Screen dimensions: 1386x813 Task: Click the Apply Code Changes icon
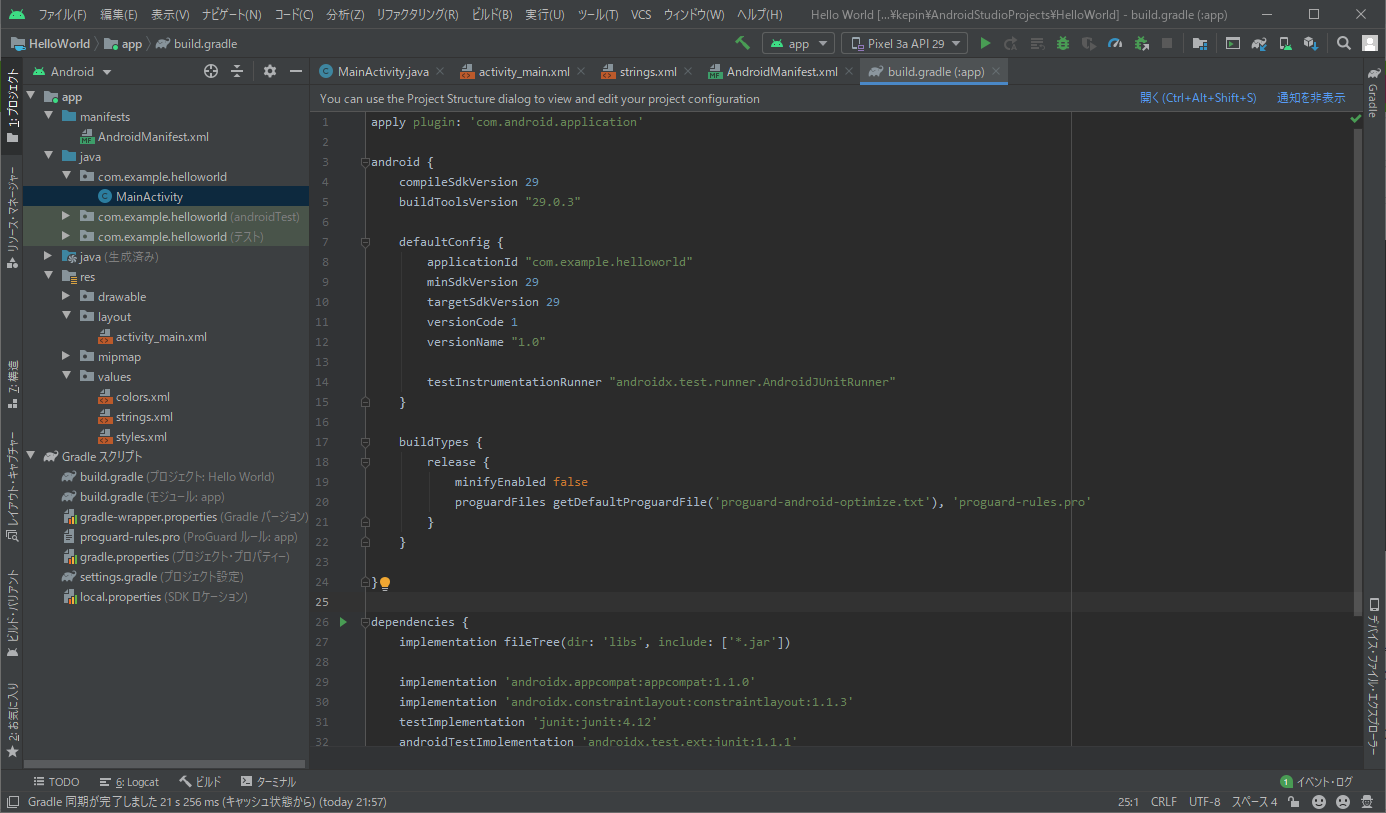coord(1037,43)
